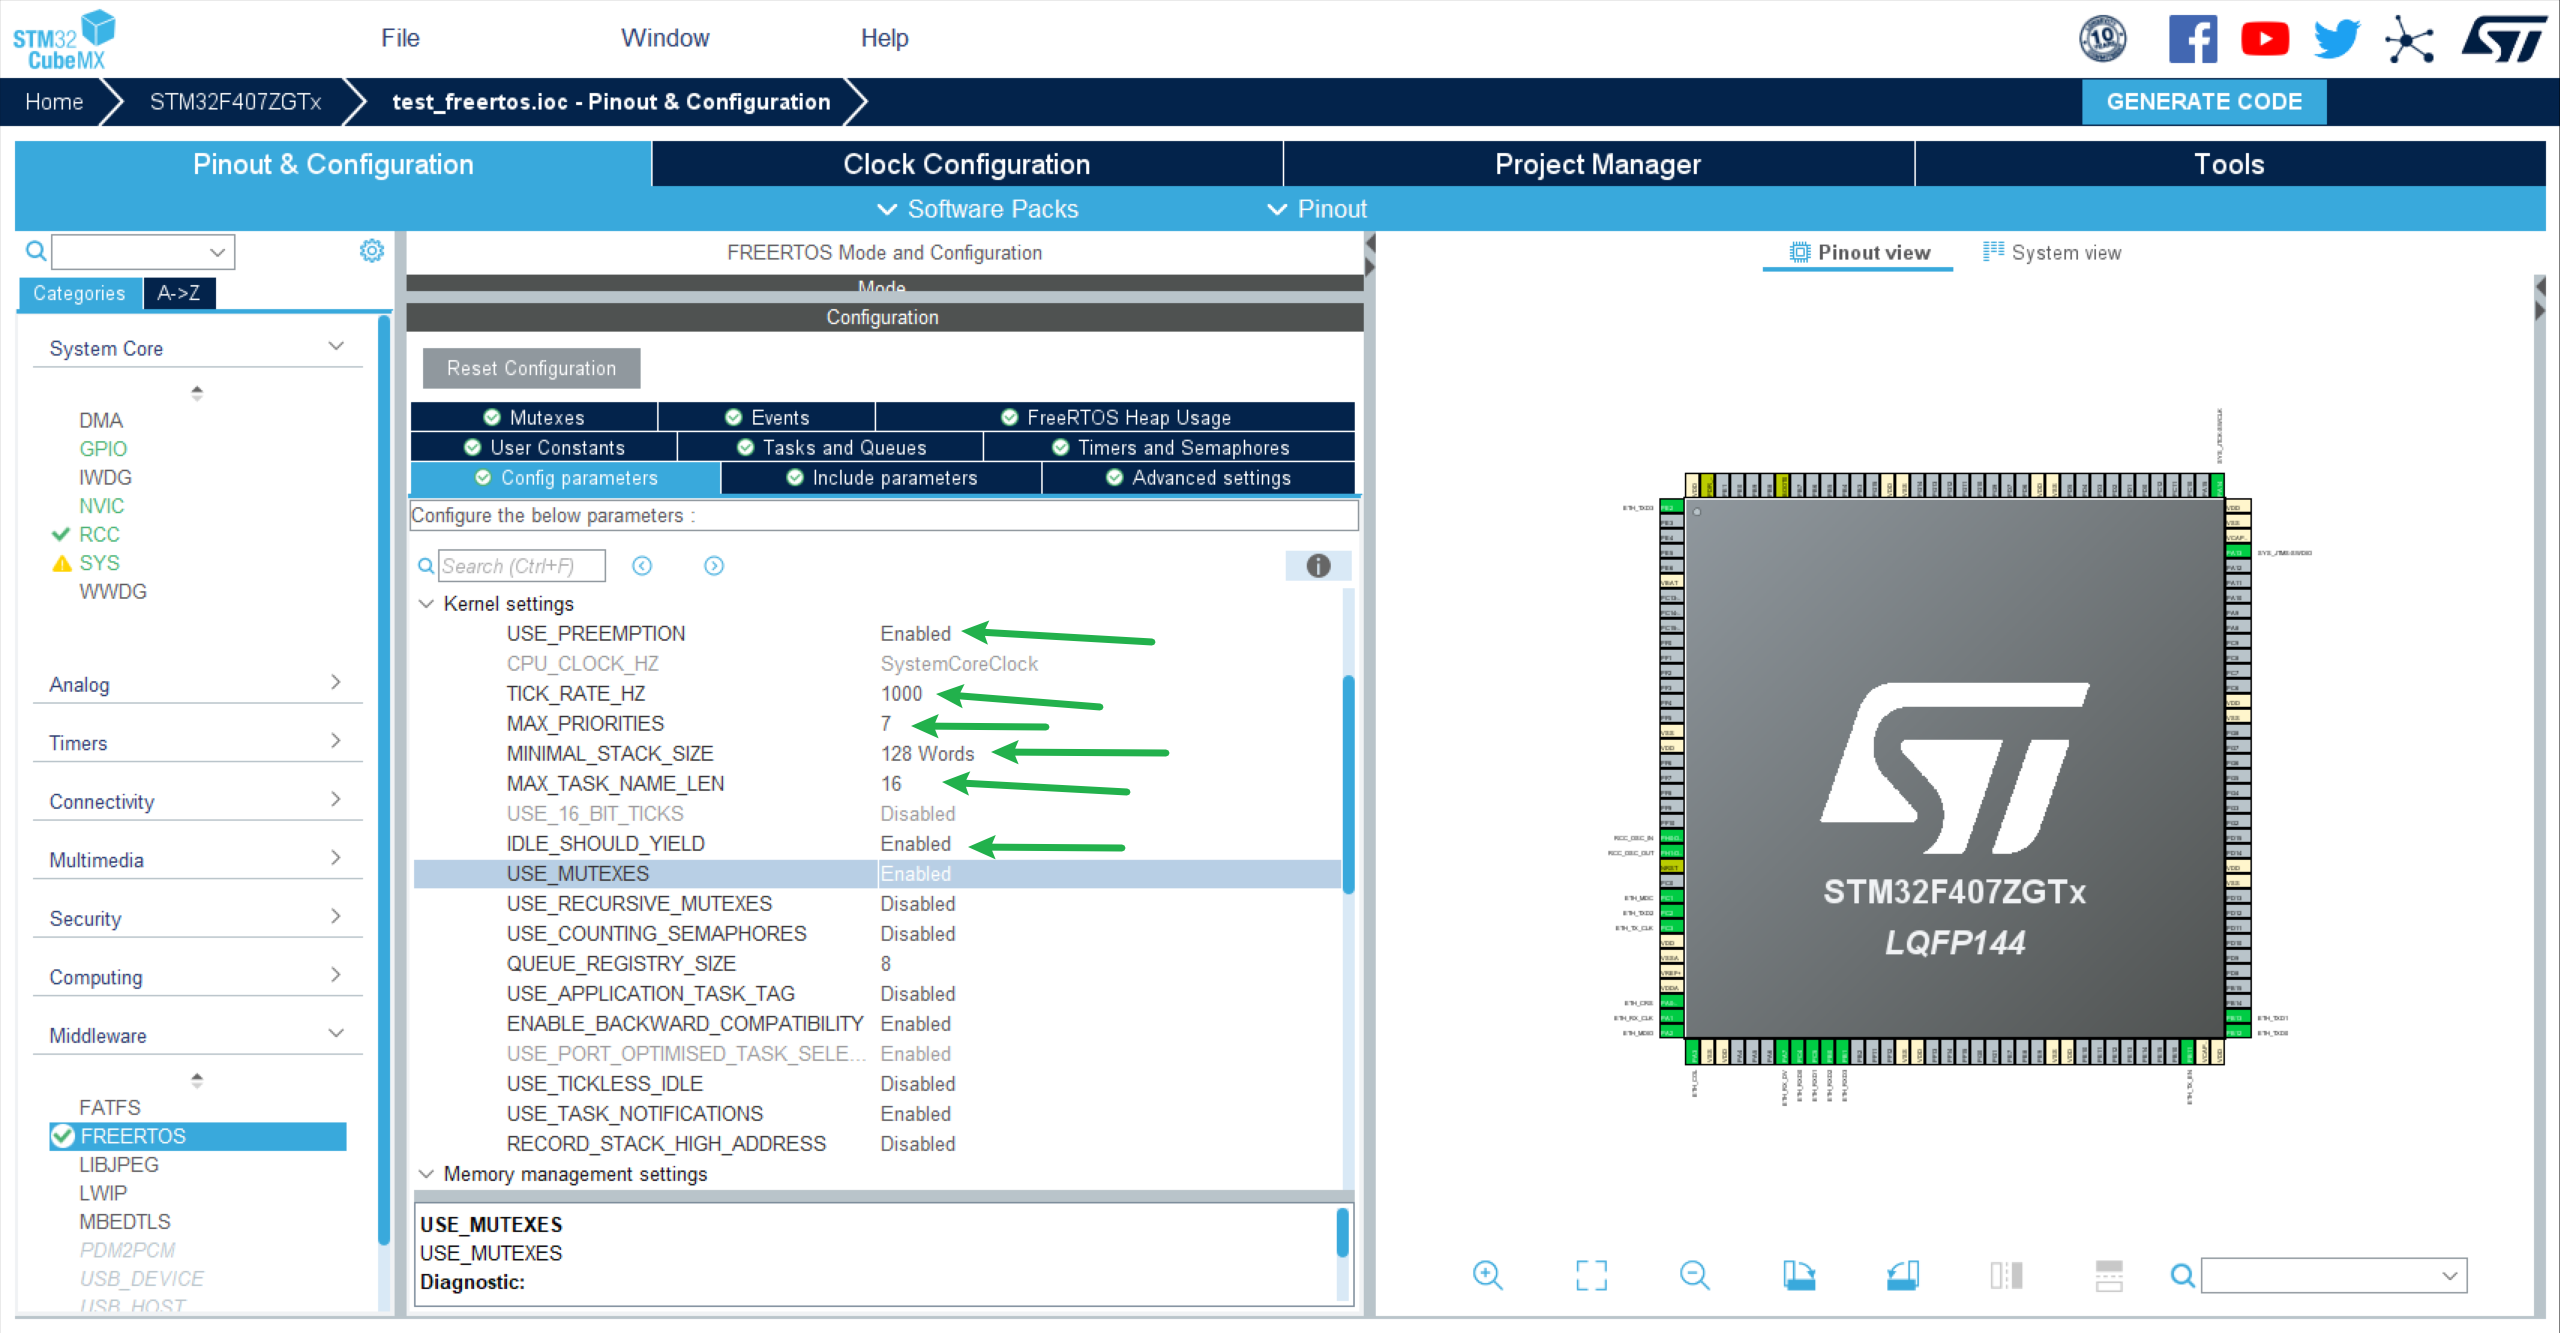2560x1333 pixels.
Task: Open the Help menu
Action: tap(884, 38)
